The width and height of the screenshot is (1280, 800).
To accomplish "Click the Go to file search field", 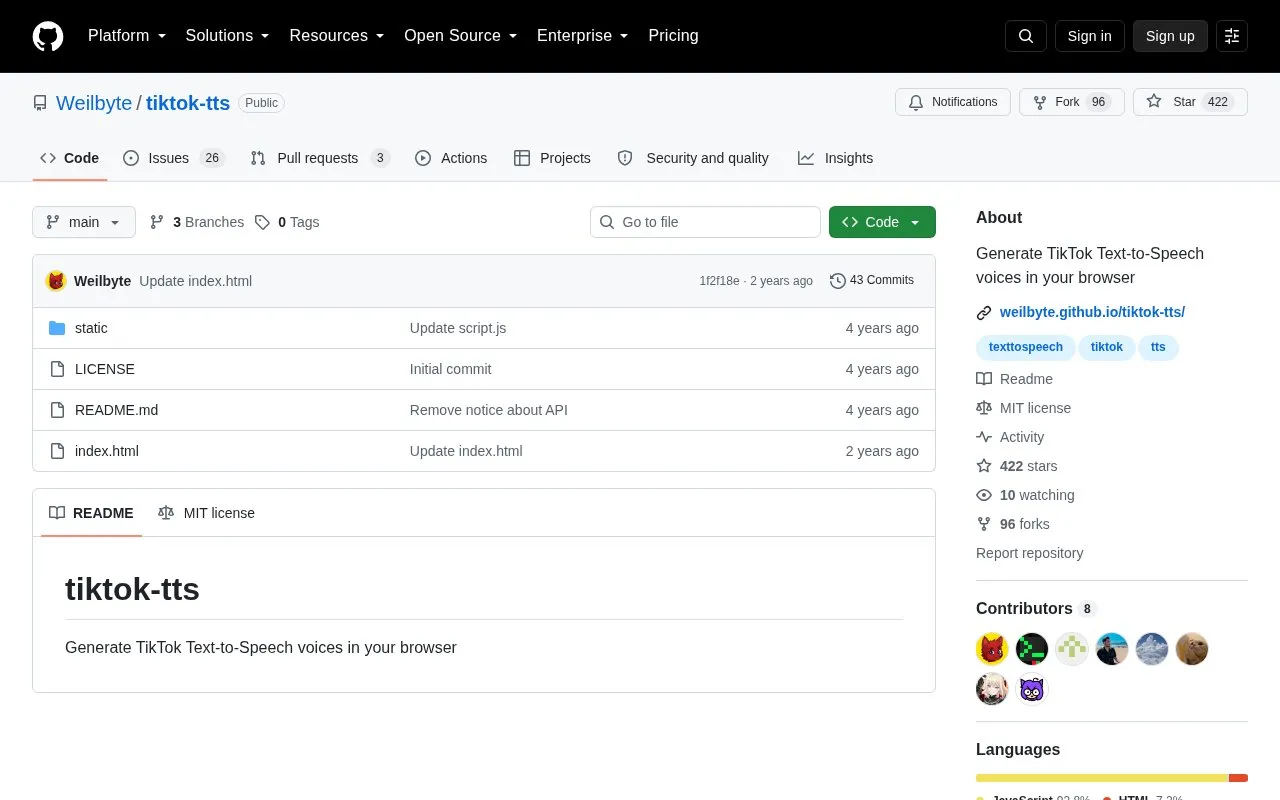I will click(x=705, y=222).
